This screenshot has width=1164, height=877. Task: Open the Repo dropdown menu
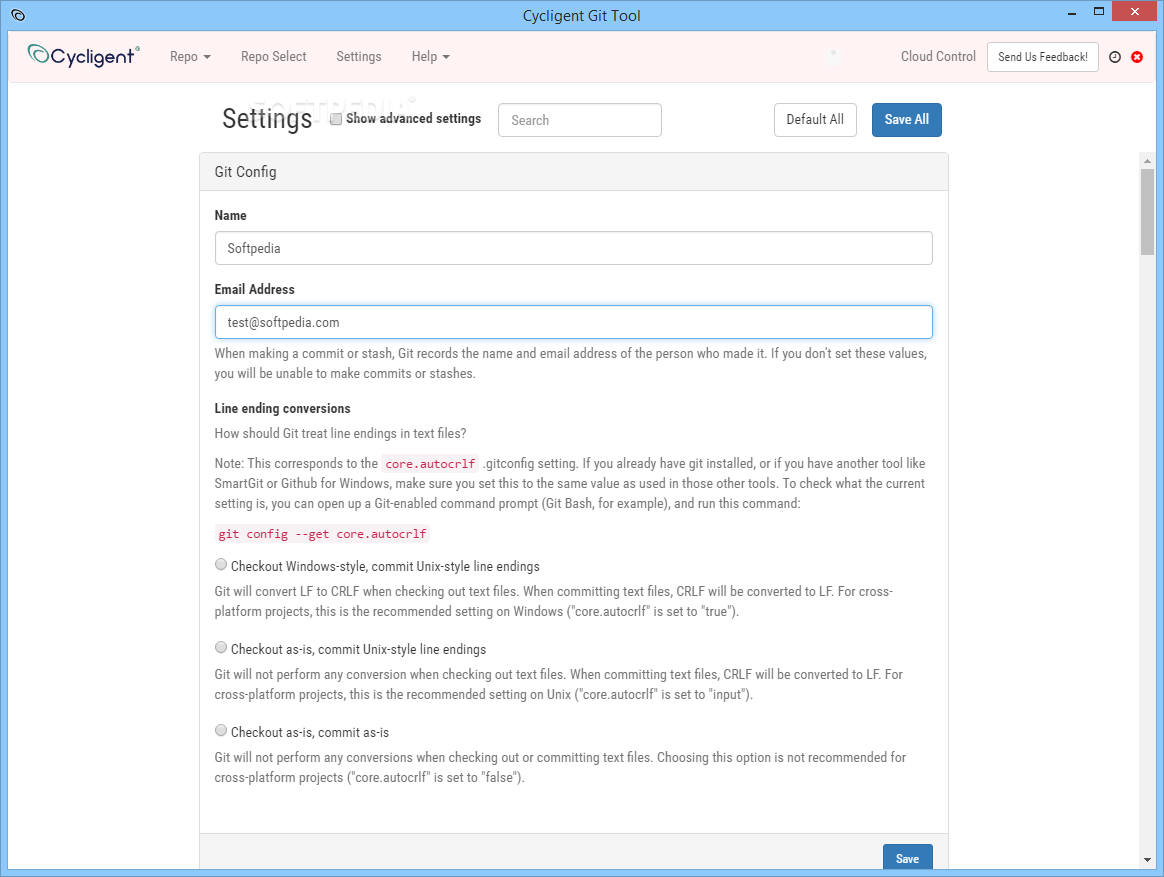click(x=190, y=56)
